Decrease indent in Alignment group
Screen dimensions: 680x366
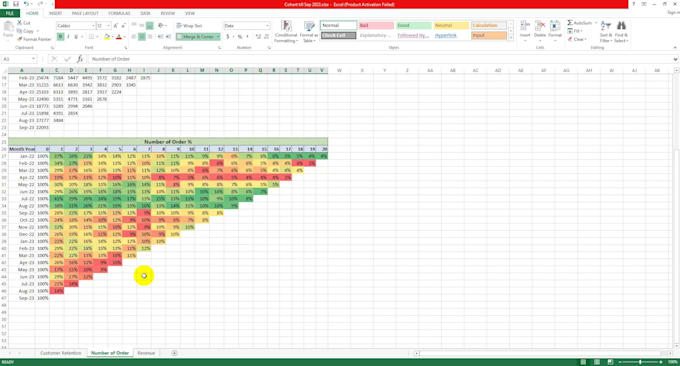(x=160, y=37)
